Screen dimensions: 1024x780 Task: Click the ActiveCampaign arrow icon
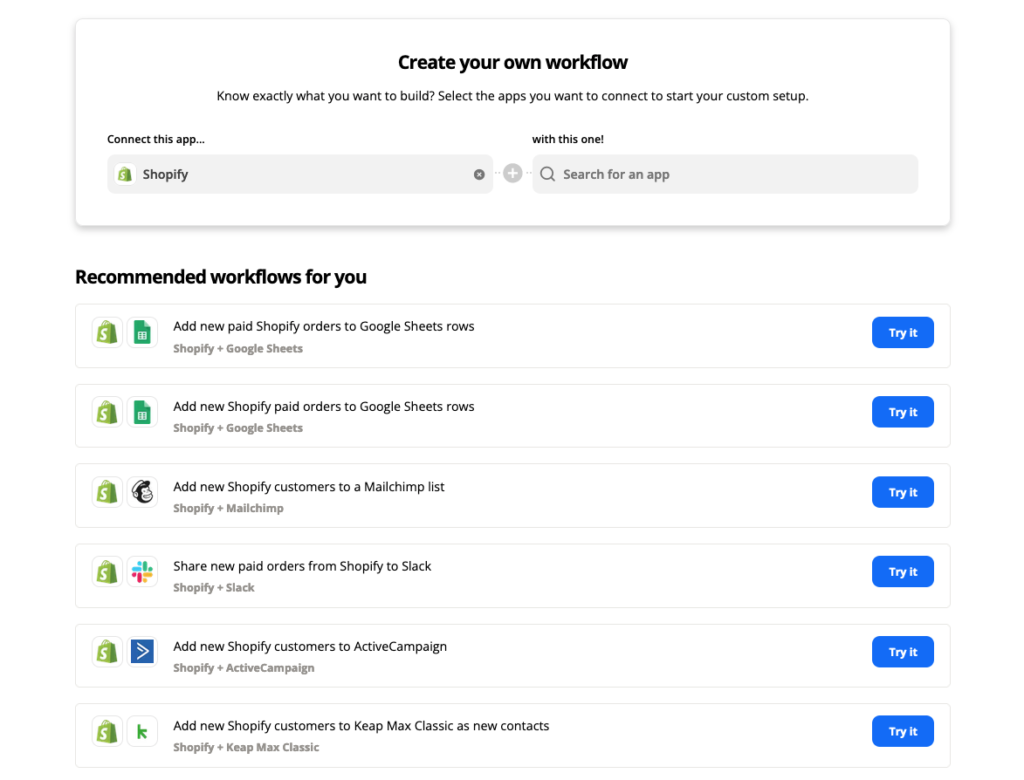[142, 651]
